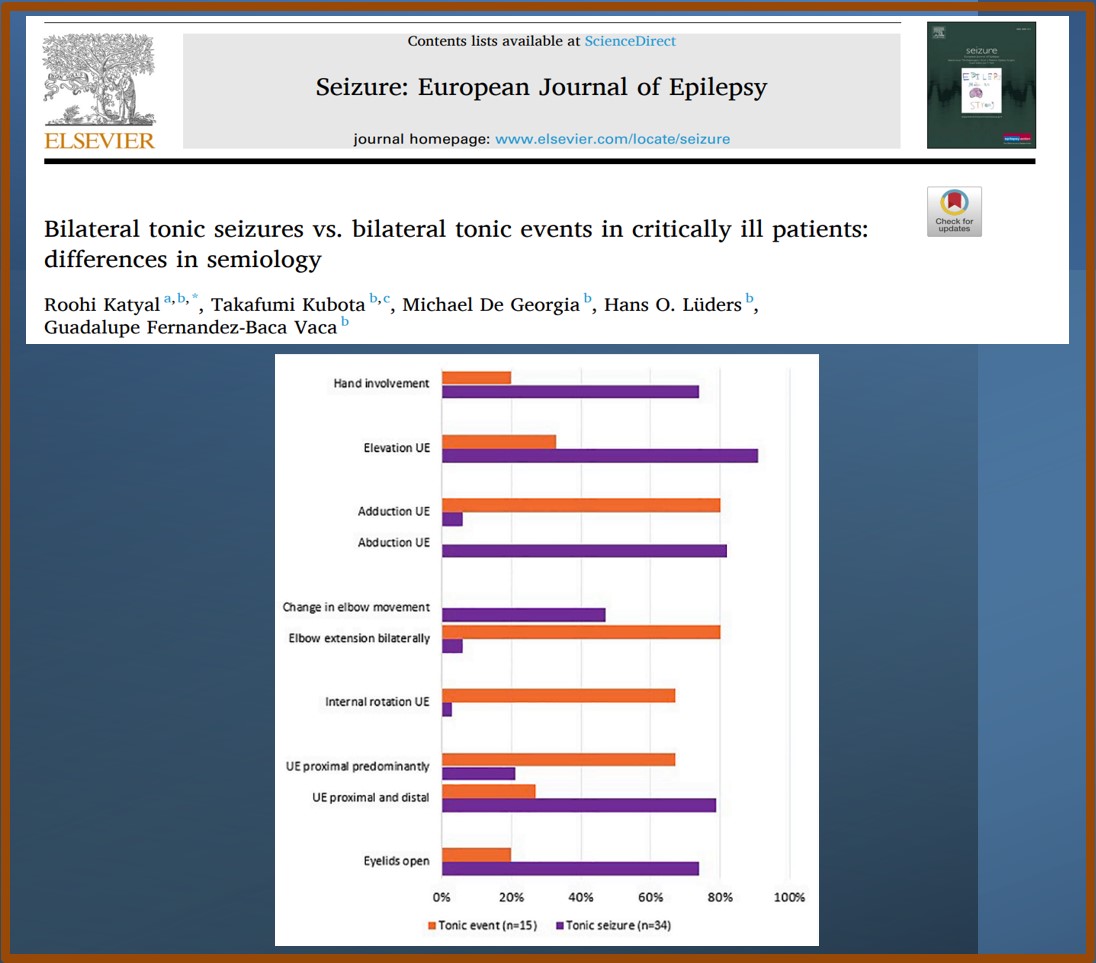Open the Seizure journal cover thumbnail

pos(981,85)
